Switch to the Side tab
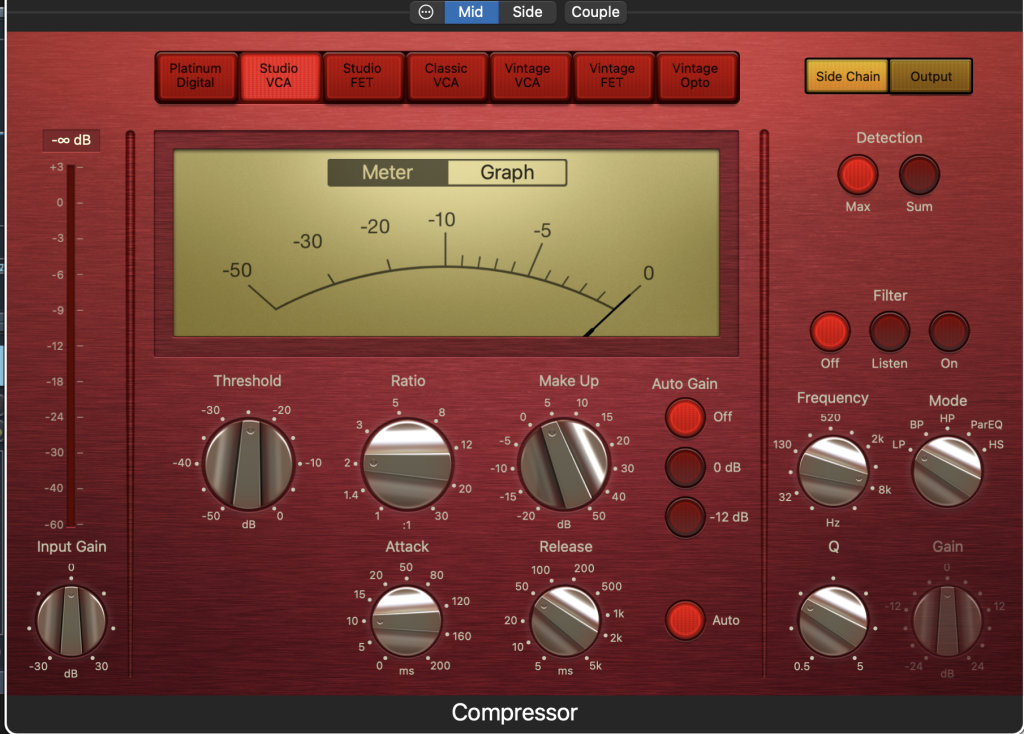Screen dimensions: 1024x734 point(527,12)
